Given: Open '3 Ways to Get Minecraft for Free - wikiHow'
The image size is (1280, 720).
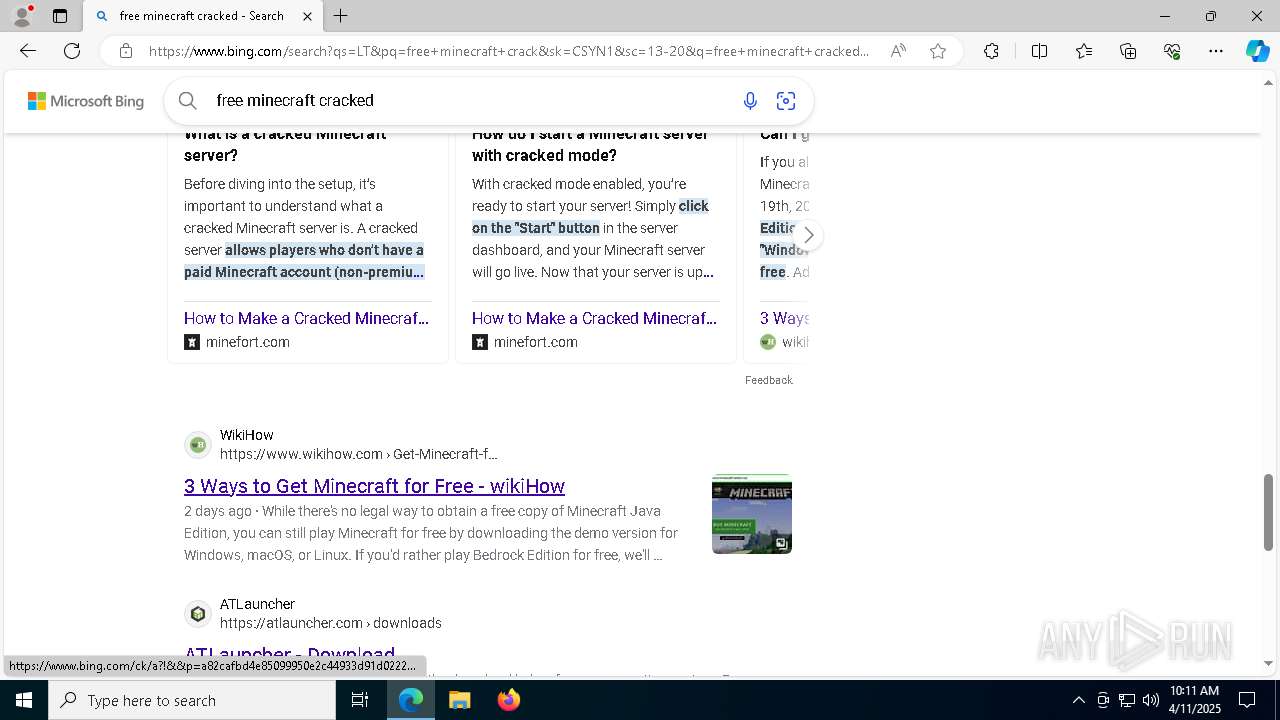Looking at the screenshot, I should (374, 486).
